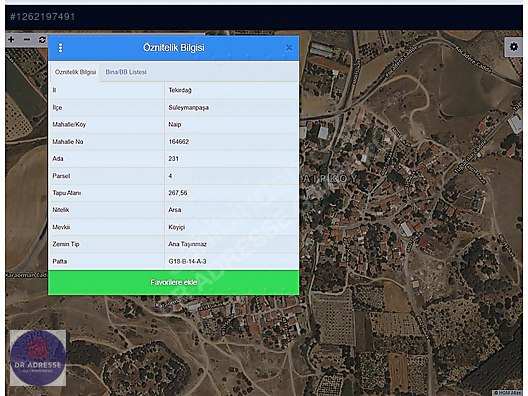
Task: Click the Pafta row label
Action: click(x=59, y=261)
